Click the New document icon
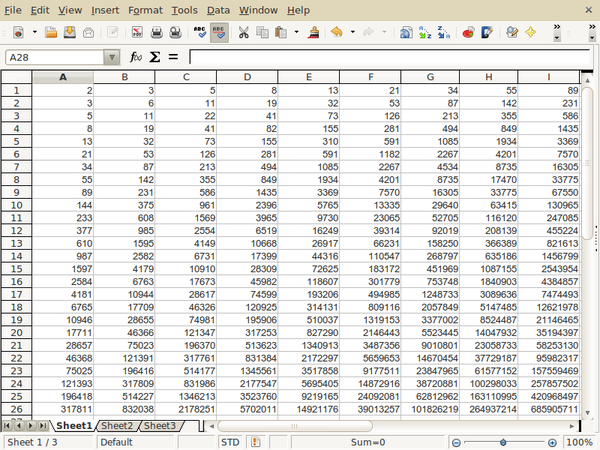600x450 pixels. (18, 33)
